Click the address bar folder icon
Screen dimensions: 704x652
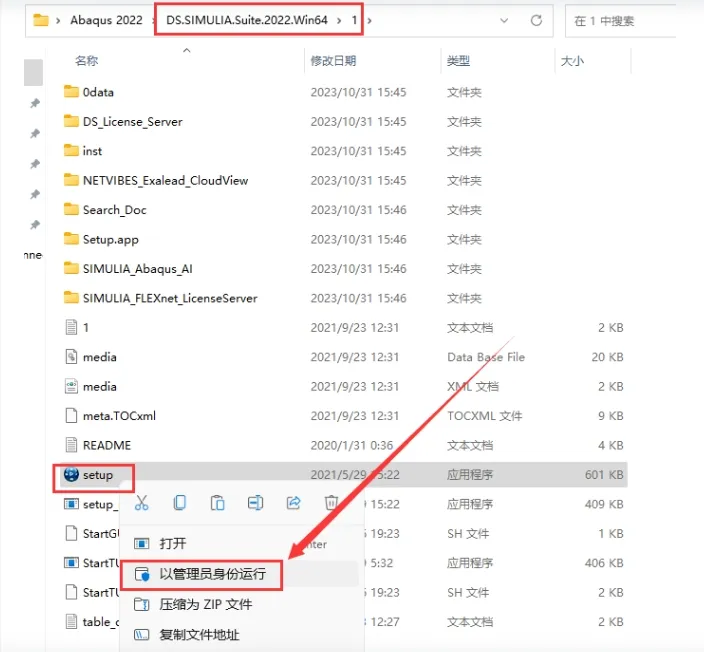(x=41, y=20)
